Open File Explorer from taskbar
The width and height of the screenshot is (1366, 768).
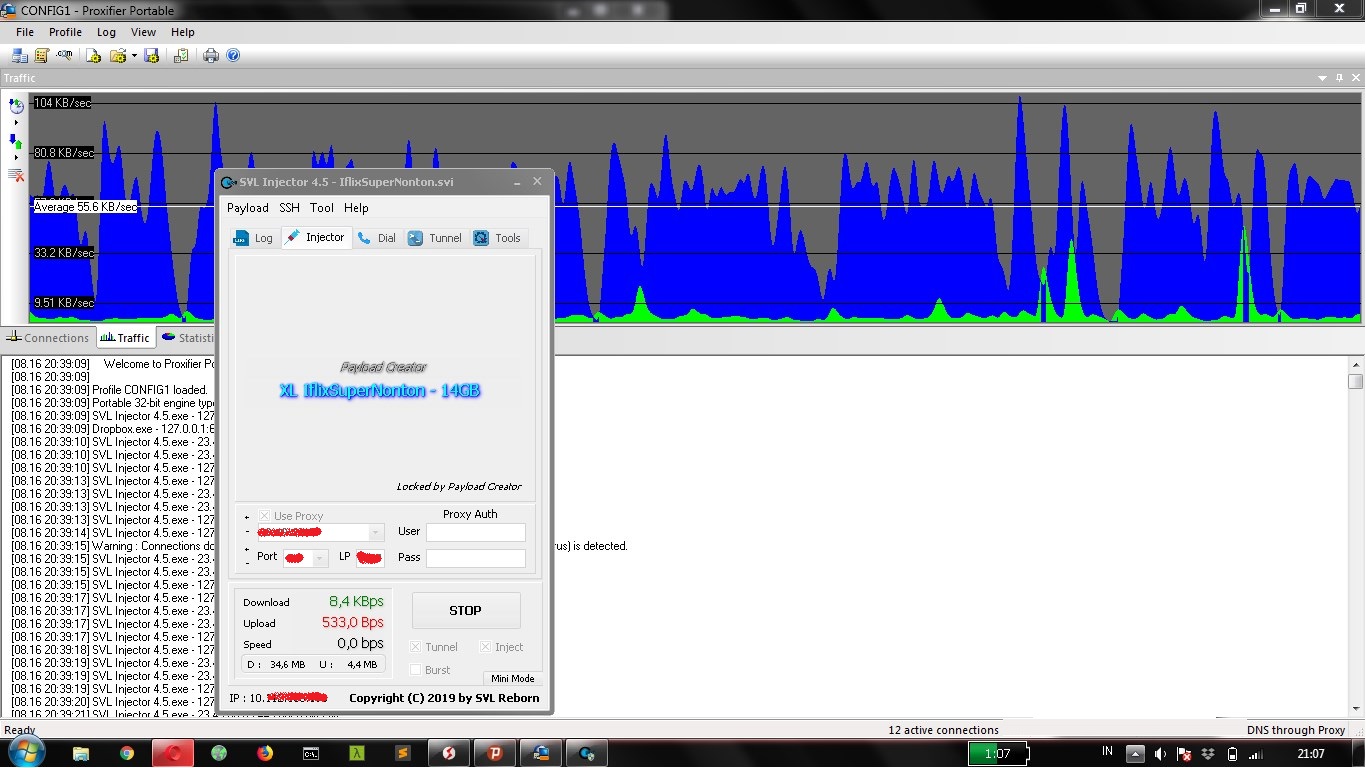coord(81,753)
